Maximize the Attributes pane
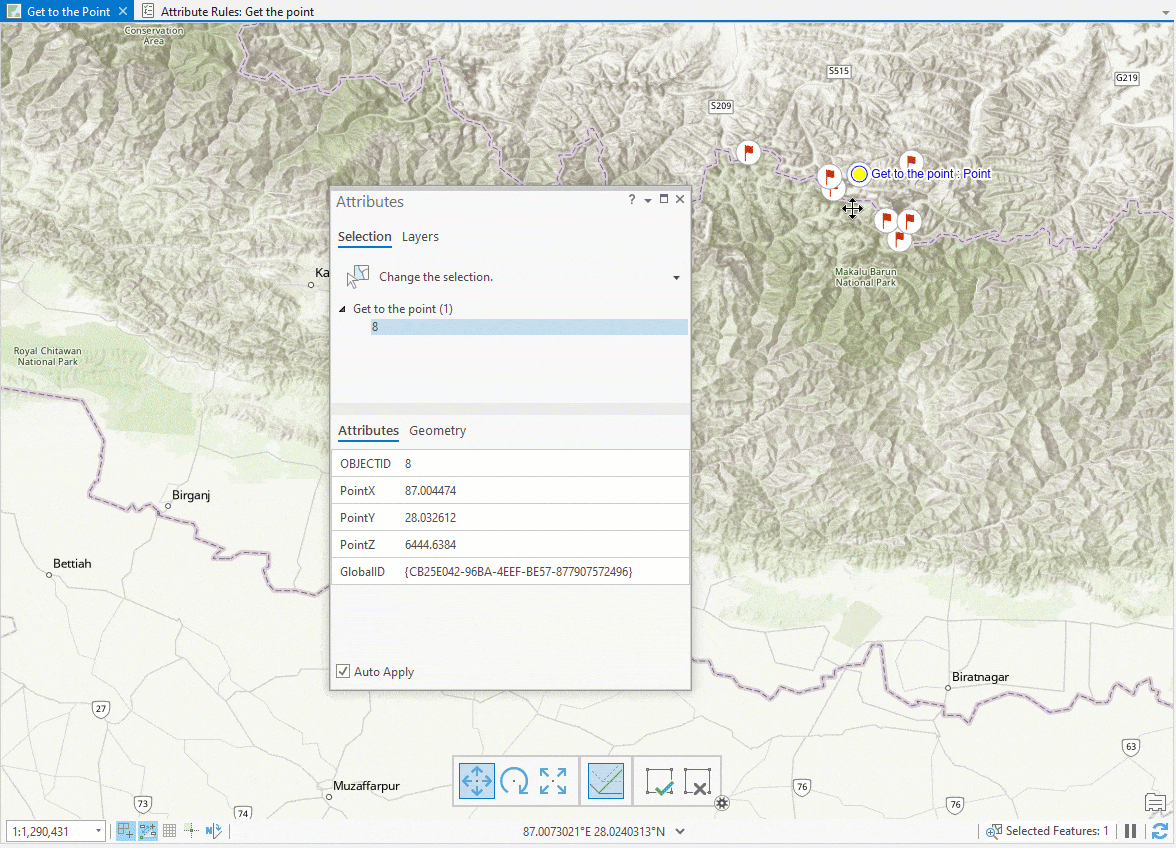Viewport: 1176px width, 848px height. (664, 199)
